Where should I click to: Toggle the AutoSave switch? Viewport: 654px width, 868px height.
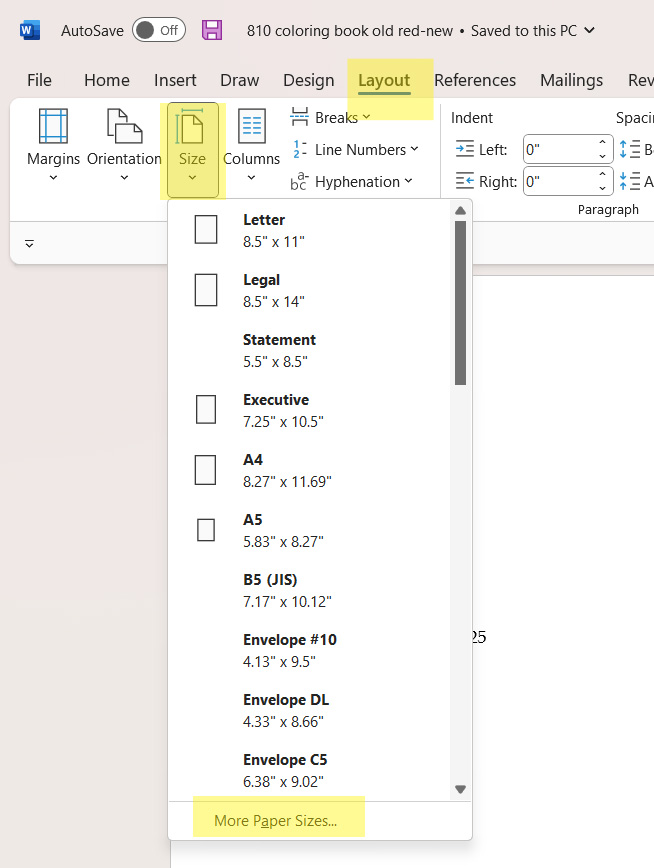tap(158, 30)
